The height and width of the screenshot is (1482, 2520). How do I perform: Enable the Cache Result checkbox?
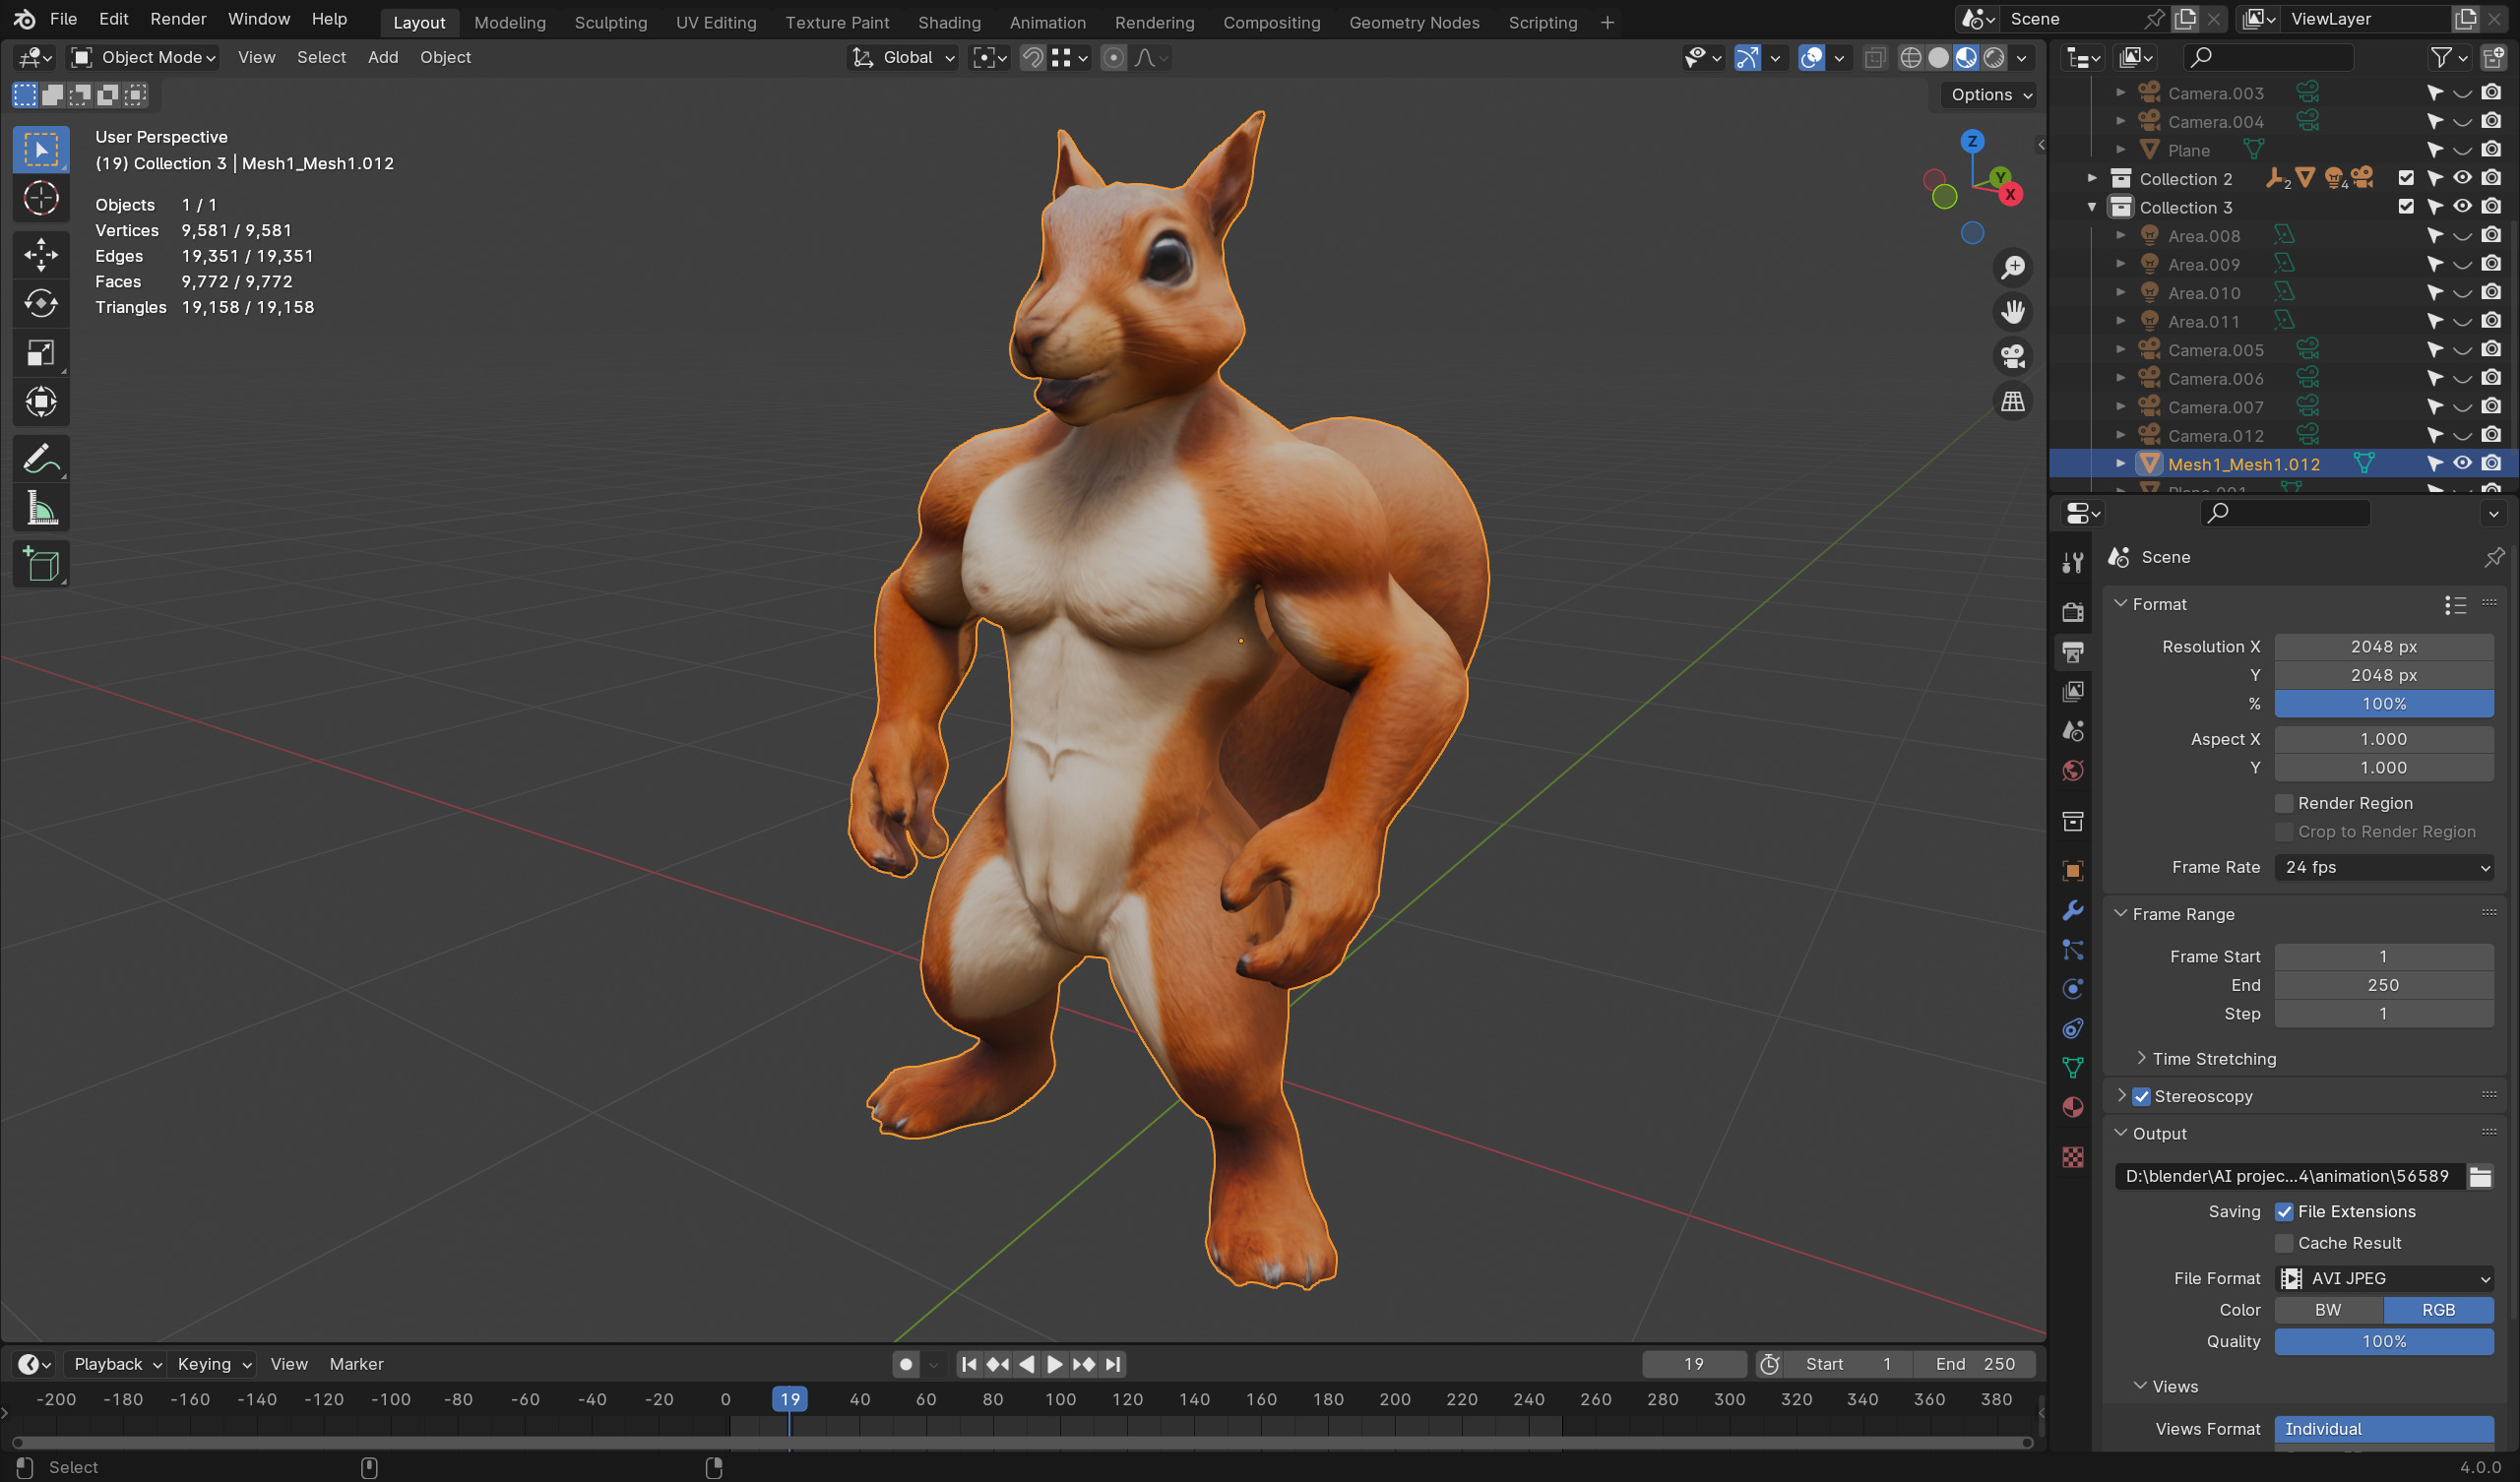pos(2284,1244)
